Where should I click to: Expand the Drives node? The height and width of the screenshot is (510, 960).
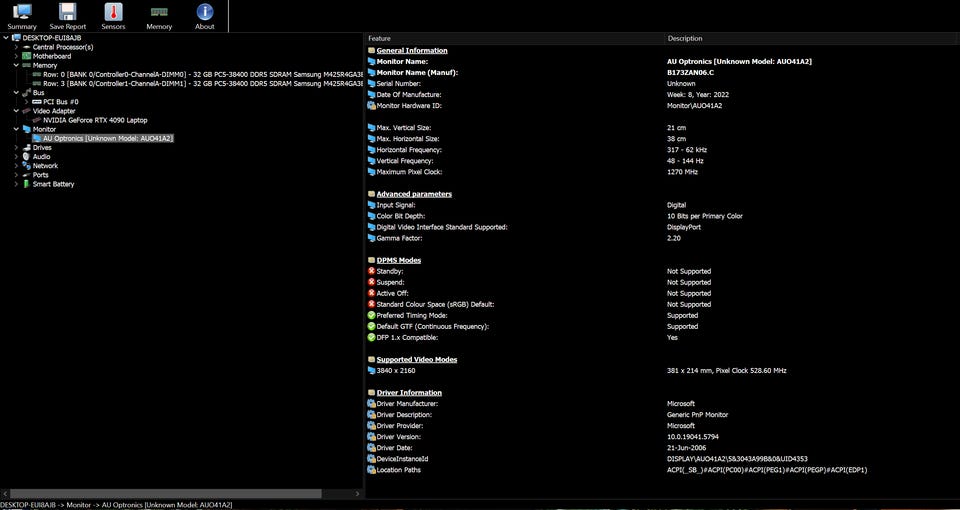click(17, 148)
